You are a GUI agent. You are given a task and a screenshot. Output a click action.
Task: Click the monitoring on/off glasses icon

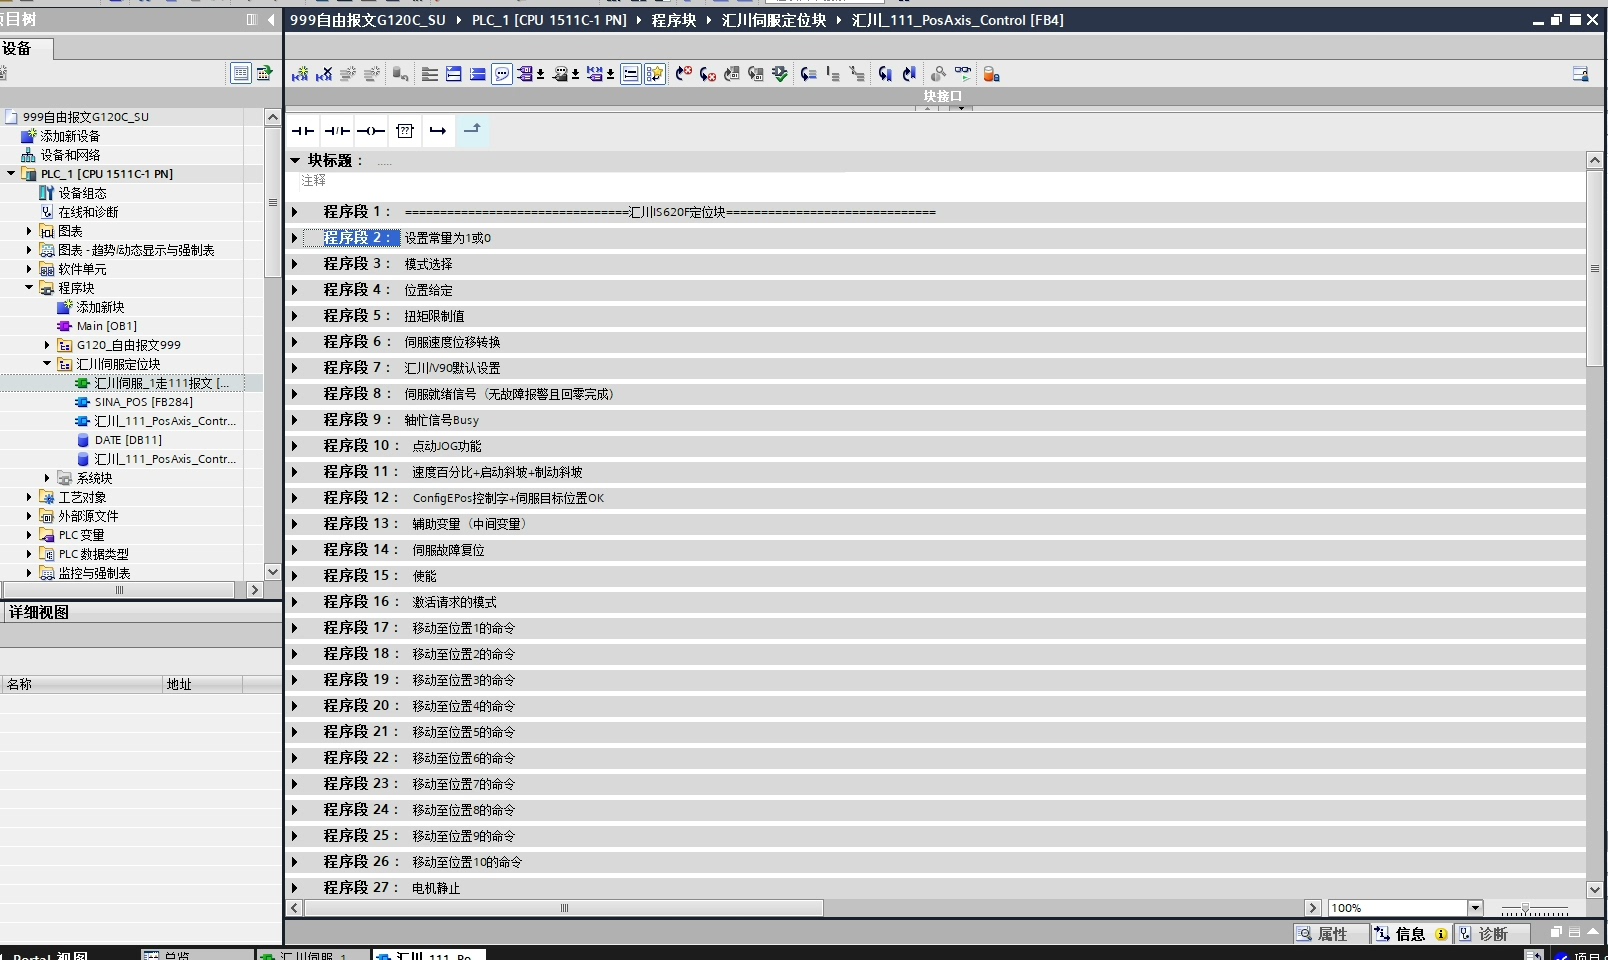963,74
